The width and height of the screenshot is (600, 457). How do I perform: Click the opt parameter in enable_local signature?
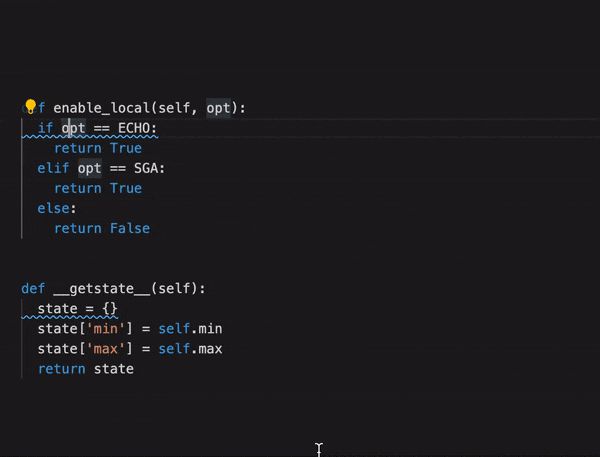(219, 108)
